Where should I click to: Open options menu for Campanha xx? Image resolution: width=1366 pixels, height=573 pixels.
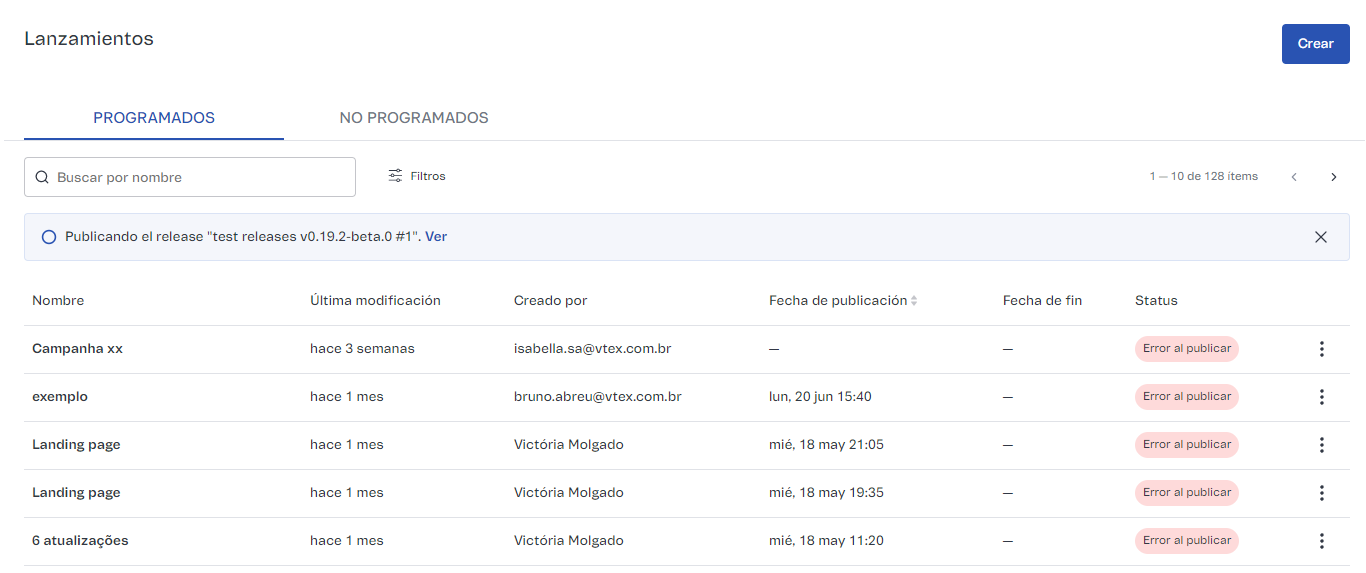pyautogui.click(x=1321, y=349)
